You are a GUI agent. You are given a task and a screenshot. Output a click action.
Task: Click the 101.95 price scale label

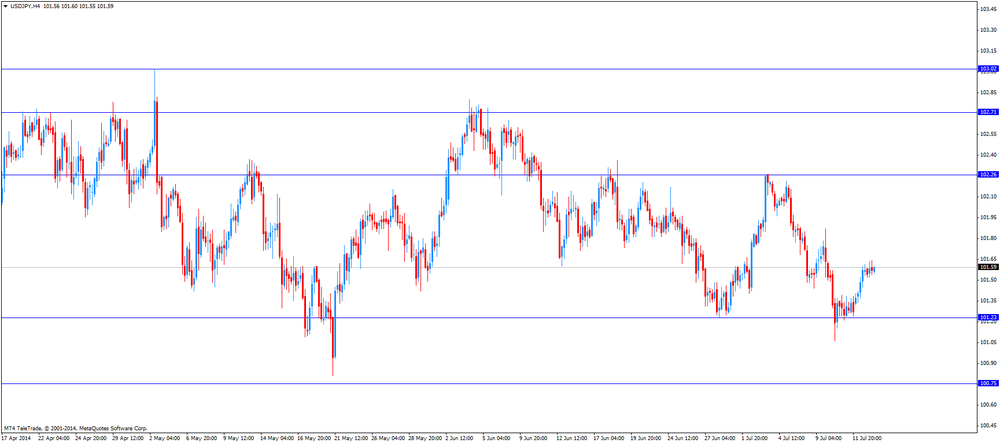(989, 217)
